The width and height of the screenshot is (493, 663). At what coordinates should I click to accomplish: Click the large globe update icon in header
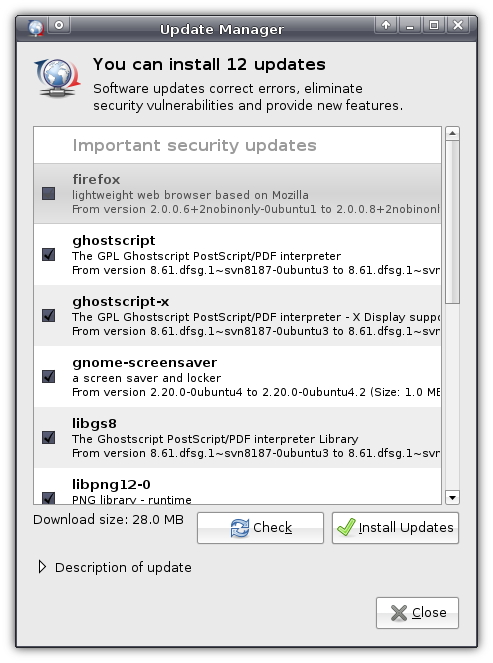(57, 78)
